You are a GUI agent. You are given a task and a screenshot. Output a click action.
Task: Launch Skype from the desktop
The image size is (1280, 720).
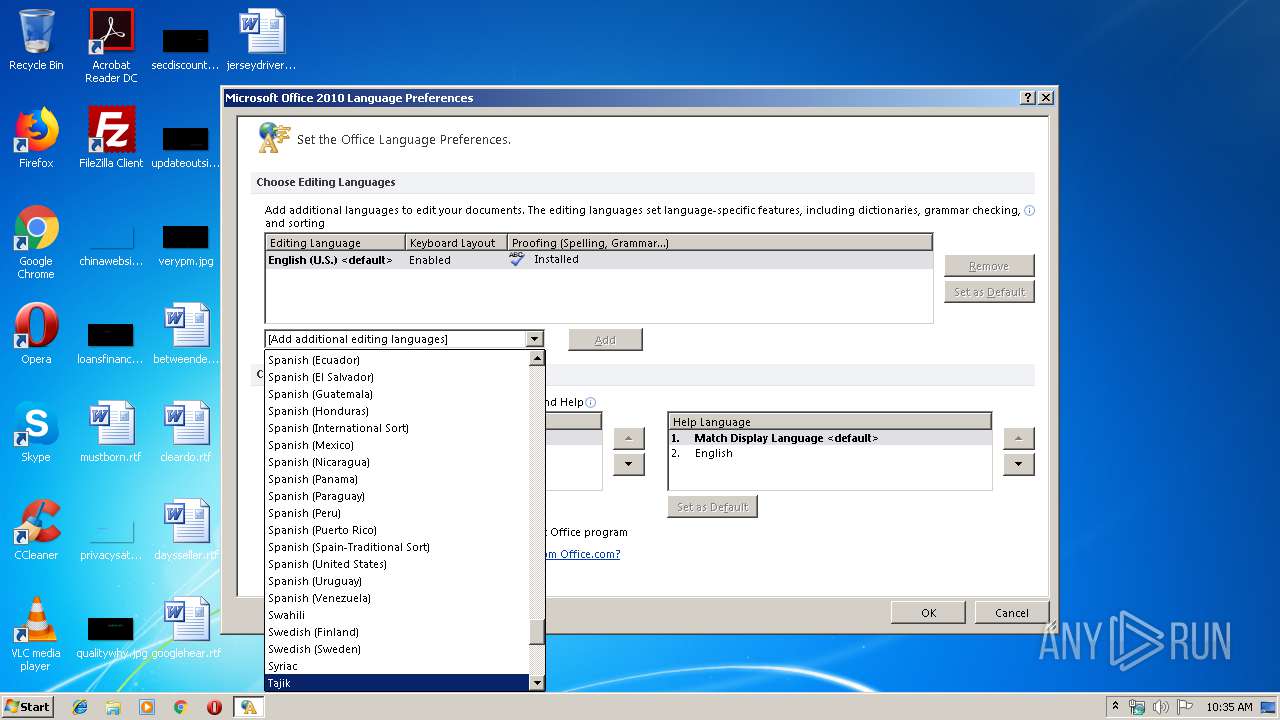click(36, 432)
